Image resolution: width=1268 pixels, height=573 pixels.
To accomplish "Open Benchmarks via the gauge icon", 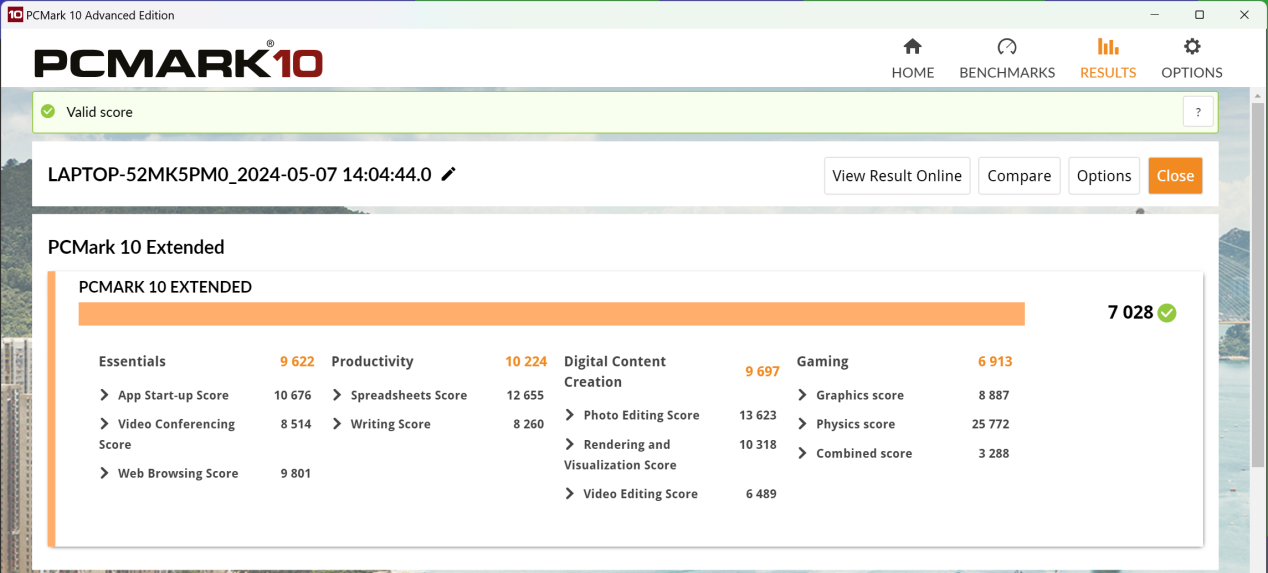I will point(1007,47).
